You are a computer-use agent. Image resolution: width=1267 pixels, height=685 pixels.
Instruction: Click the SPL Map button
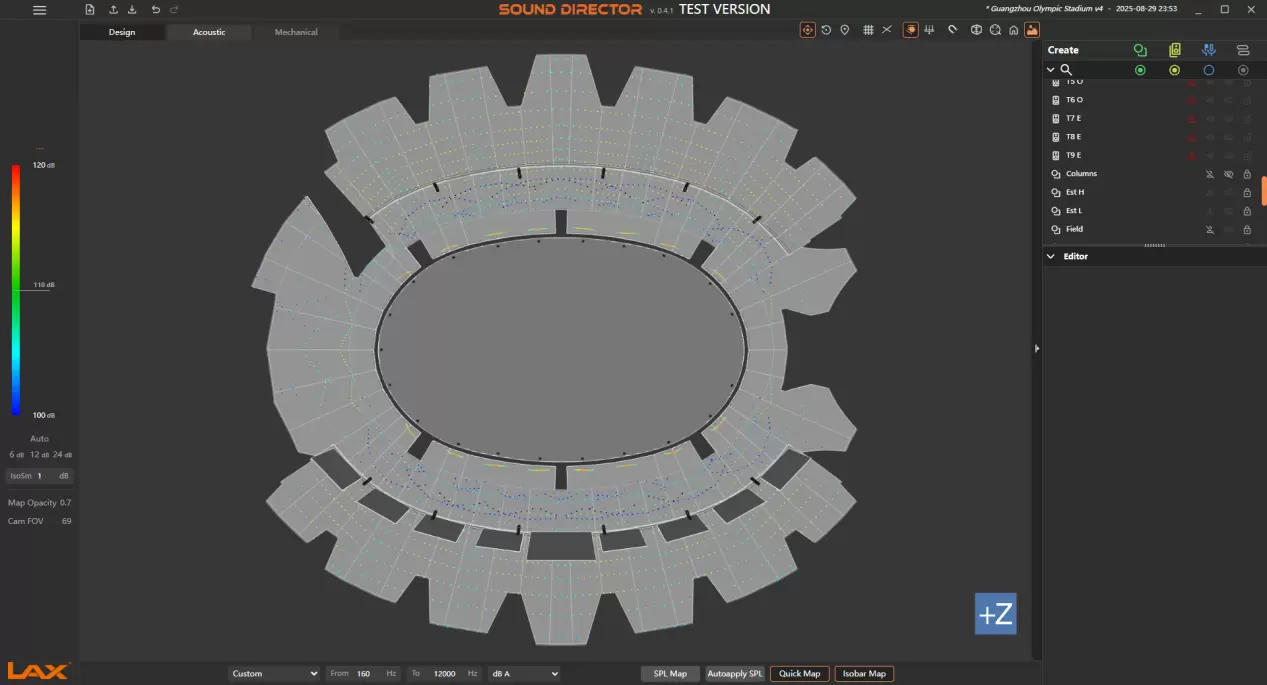click(670, 674)
